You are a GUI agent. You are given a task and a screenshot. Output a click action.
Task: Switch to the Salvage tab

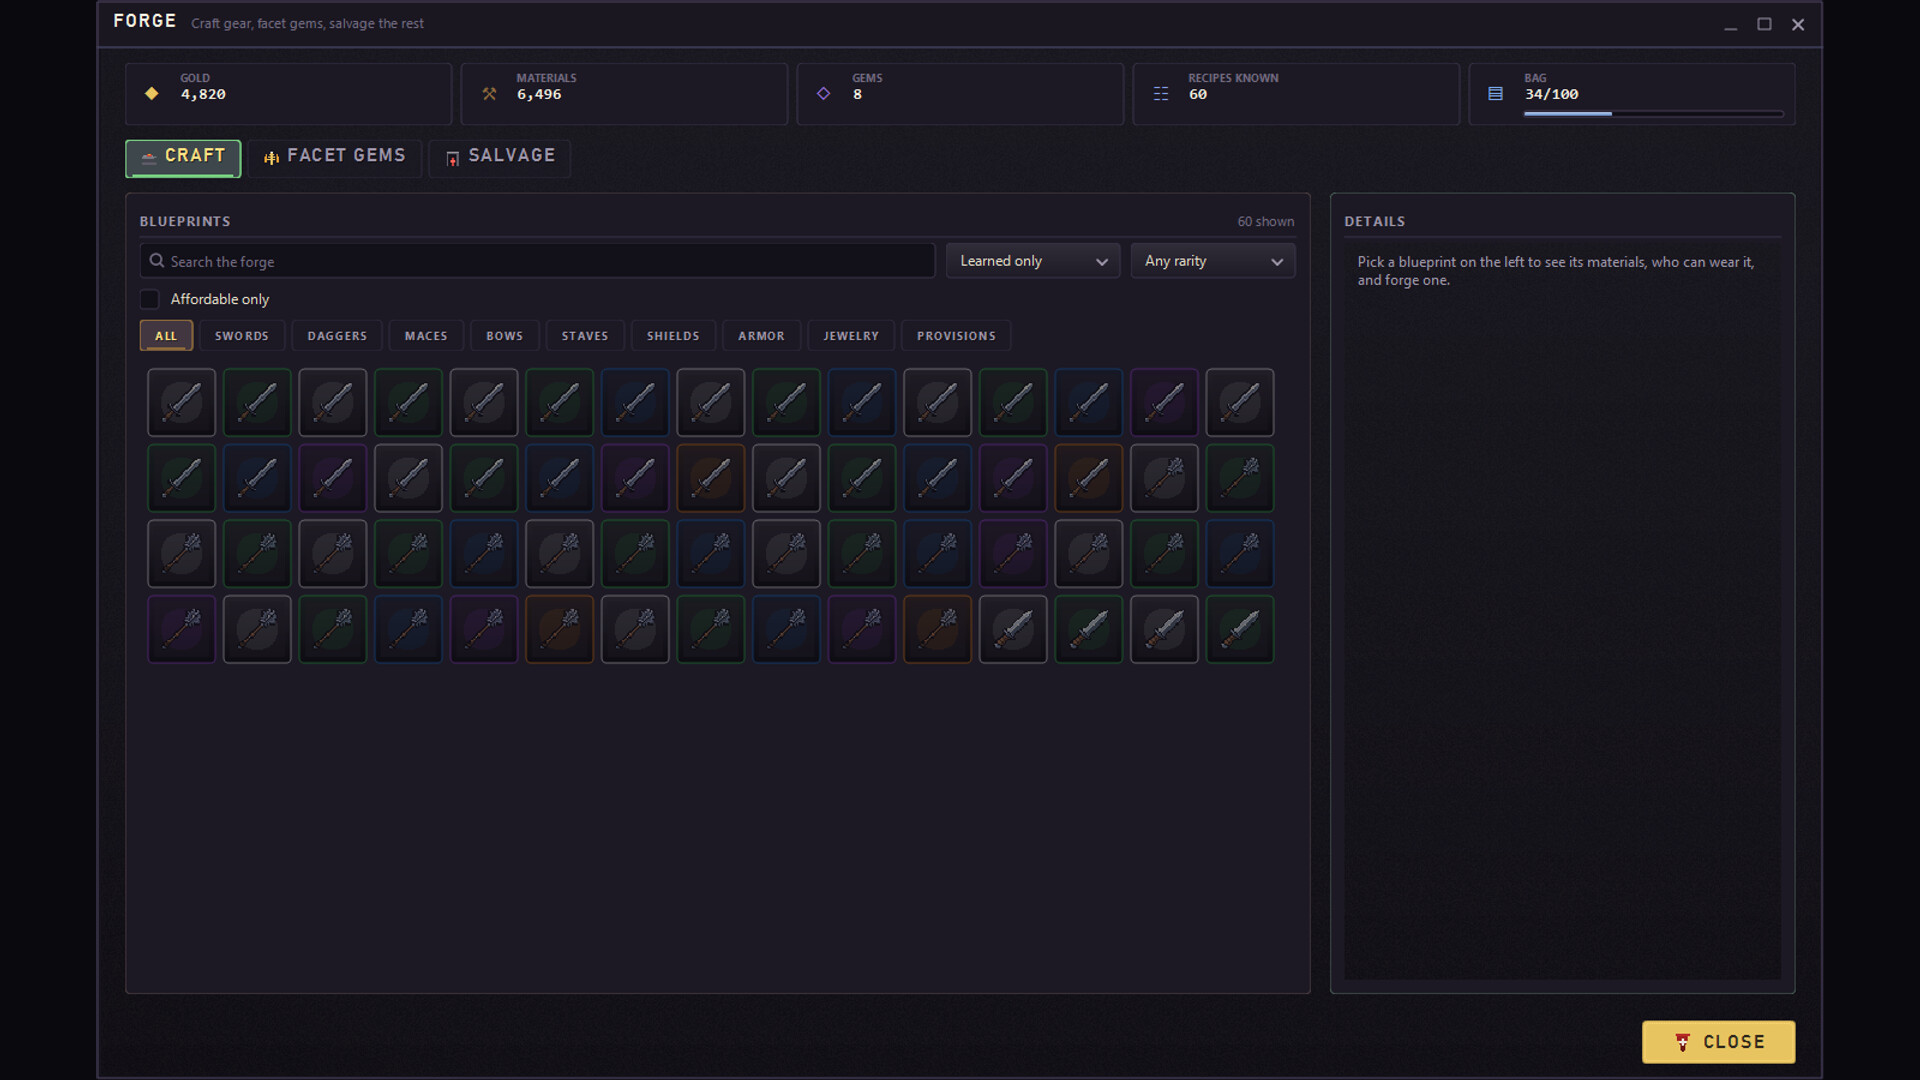(x=500, y=158)
